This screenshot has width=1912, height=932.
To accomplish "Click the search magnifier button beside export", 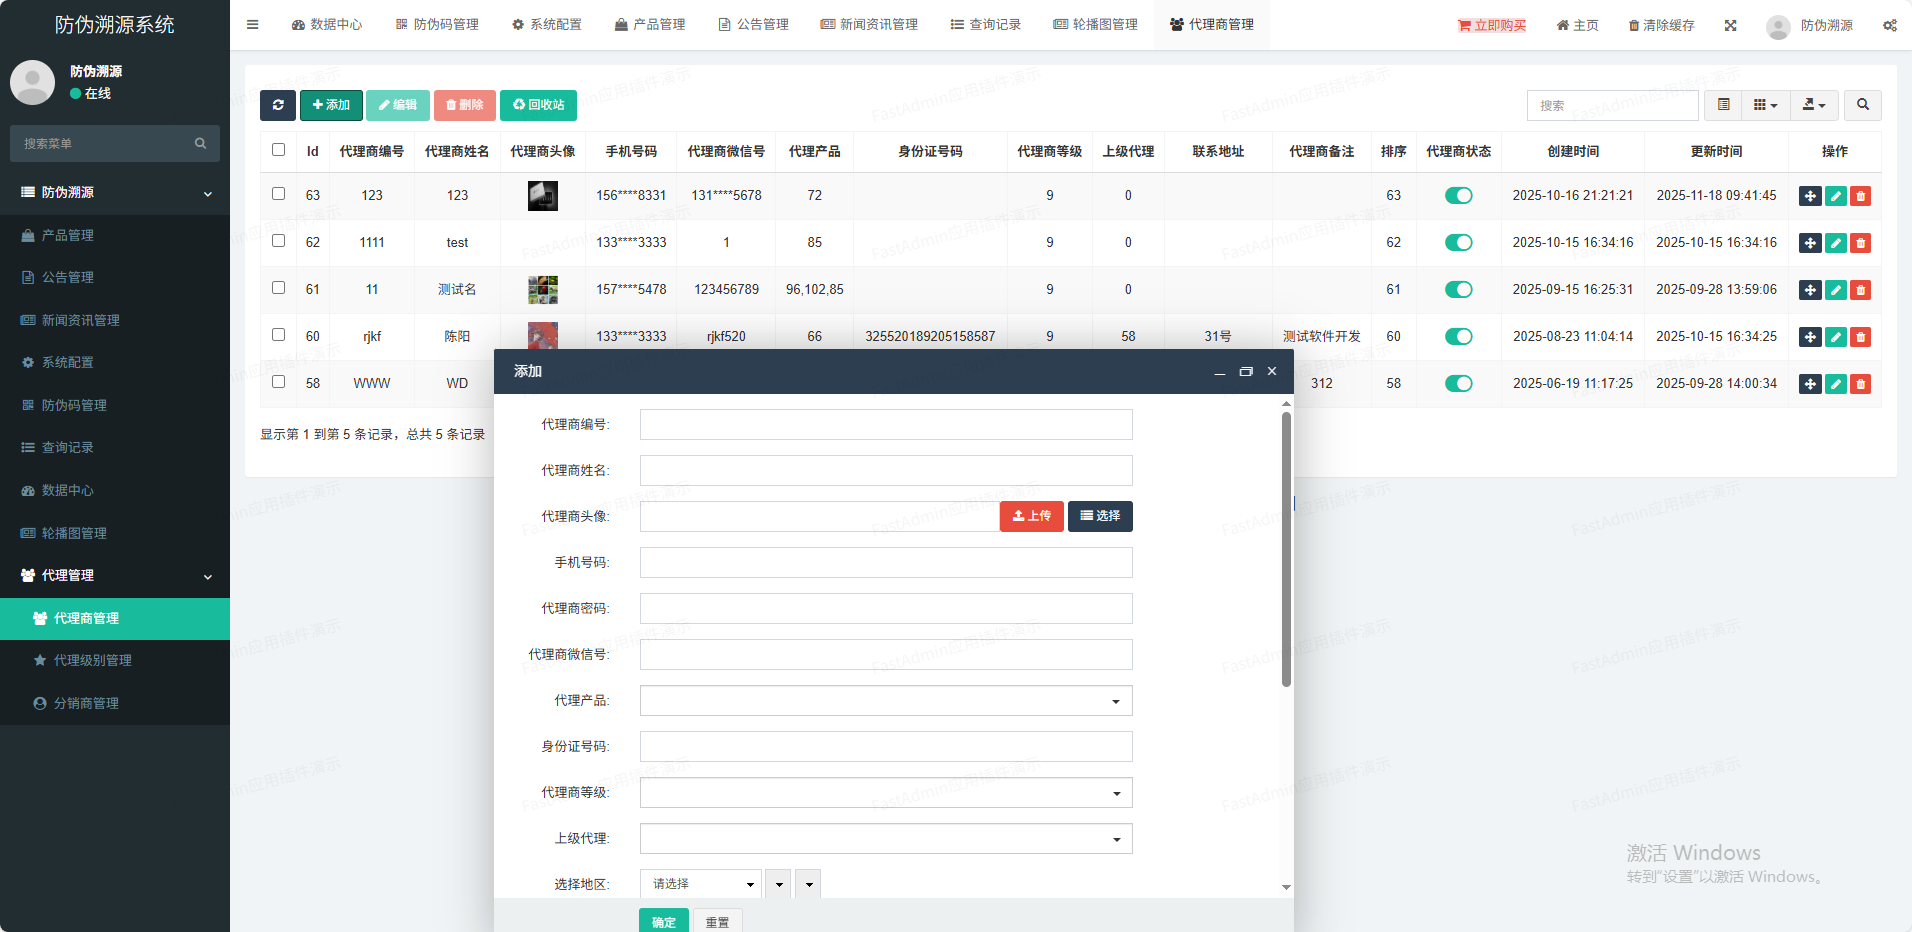I will (1862, 105).
